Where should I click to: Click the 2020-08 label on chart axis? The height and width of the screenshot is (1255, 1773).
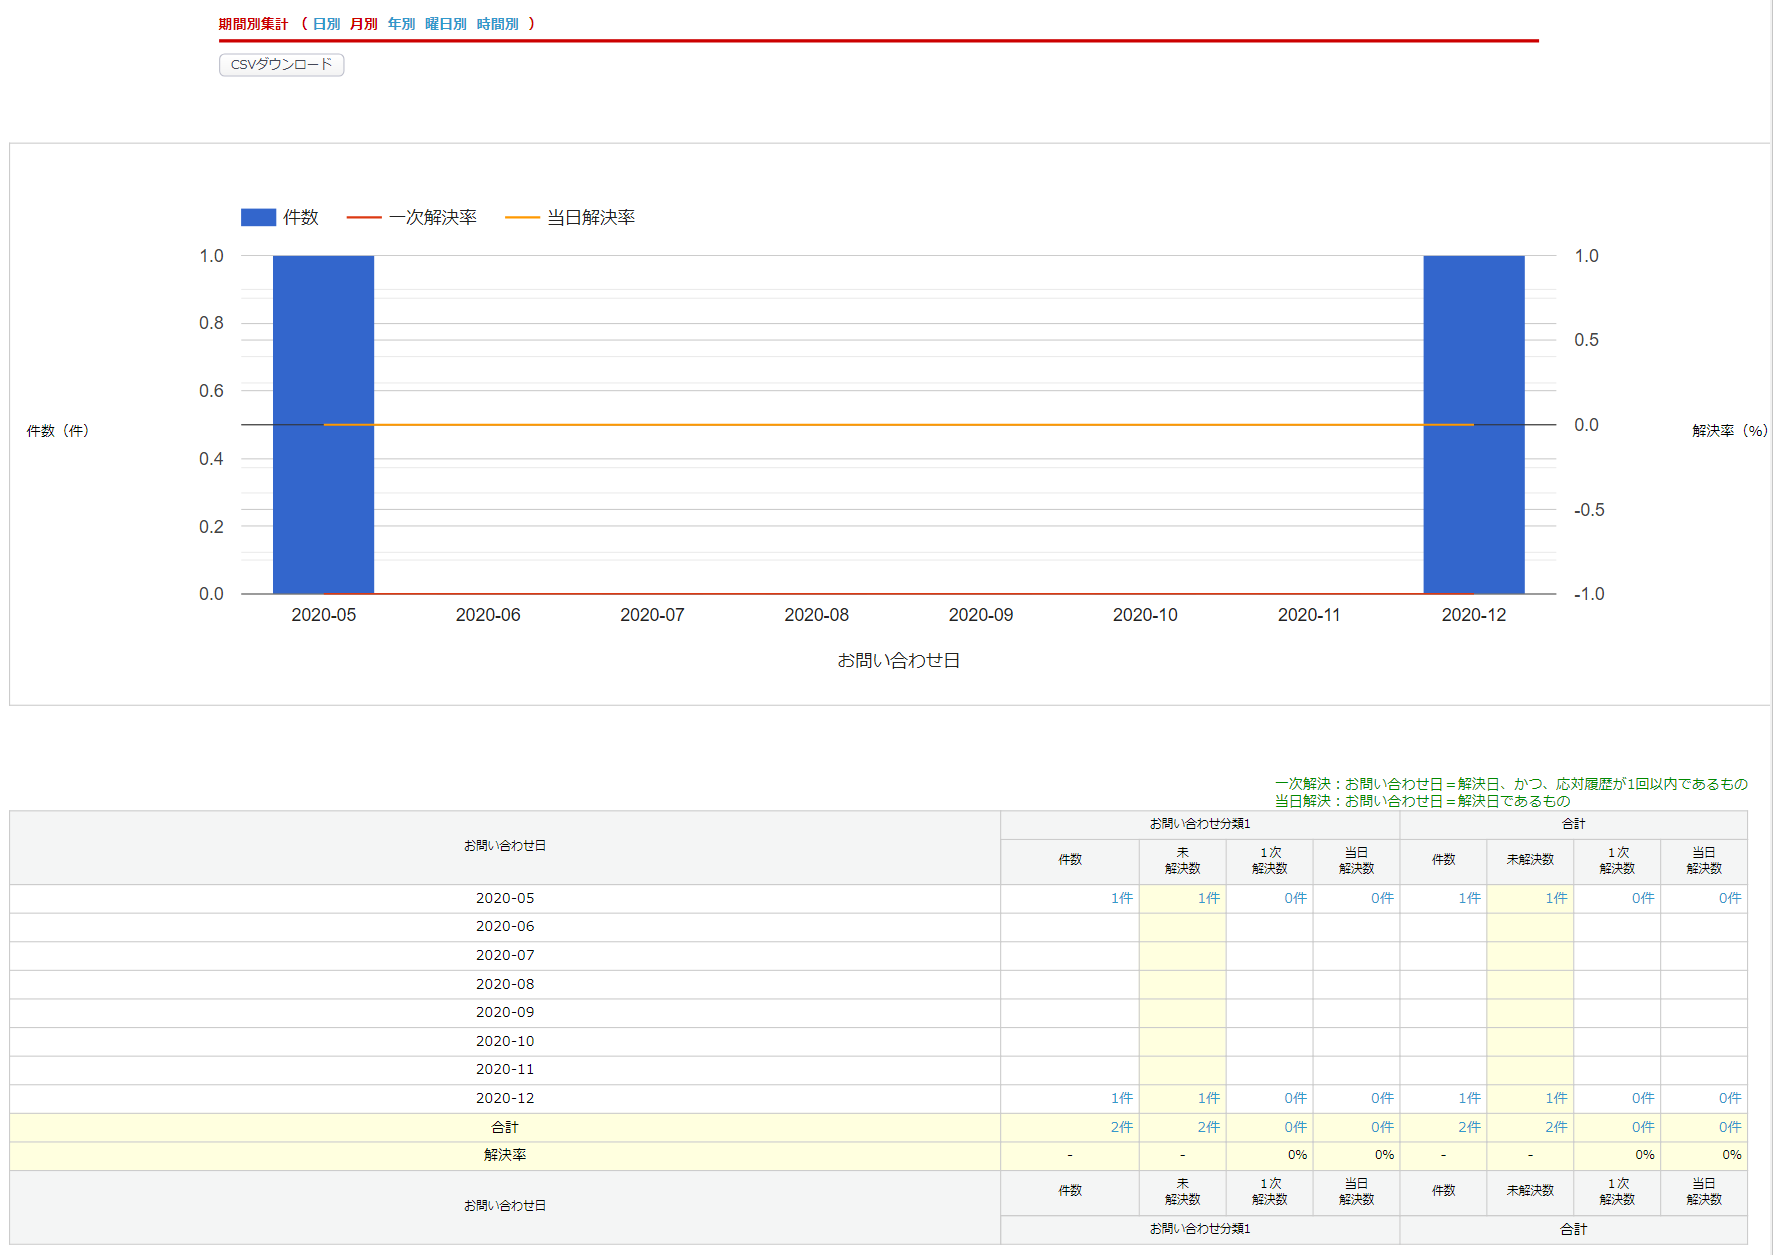(816, 615)
